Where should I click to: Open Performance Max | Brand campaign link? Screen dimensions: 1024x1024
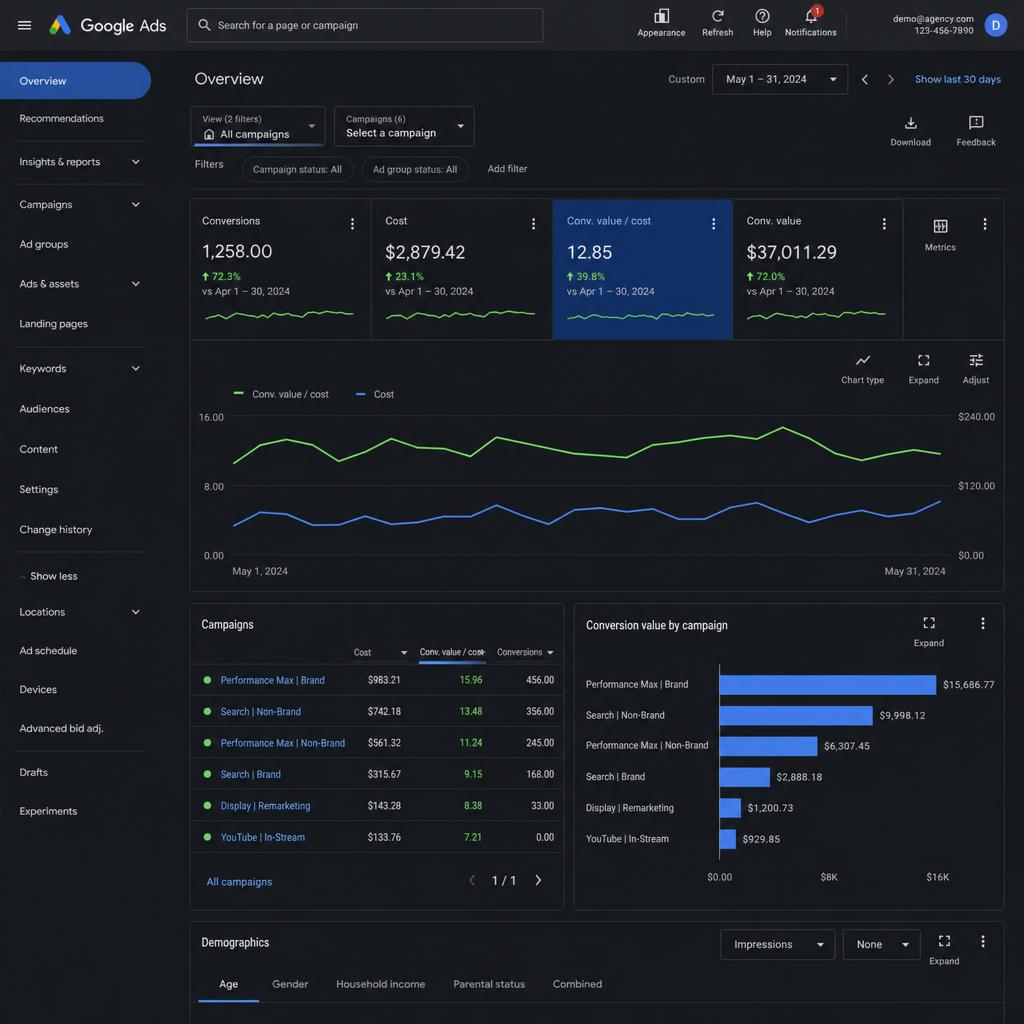tap(272, 680)
